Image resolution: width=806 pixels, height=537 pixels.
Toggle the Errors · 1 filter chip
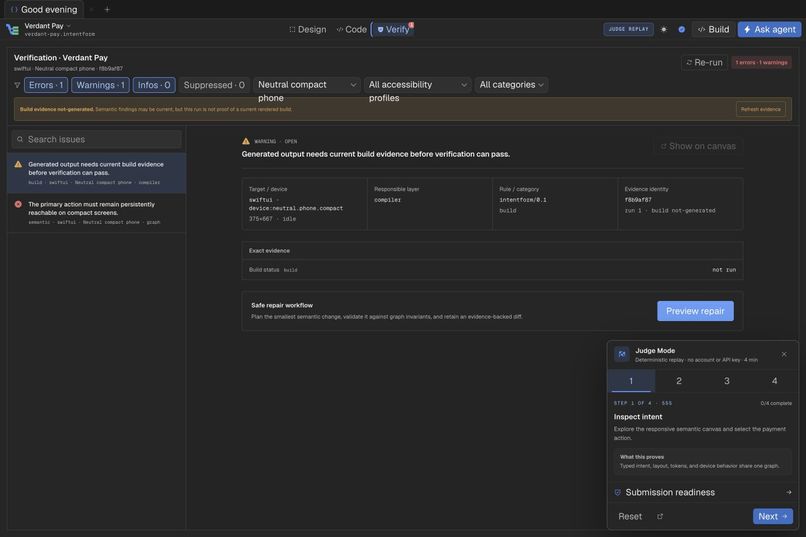tap(46, 85)
